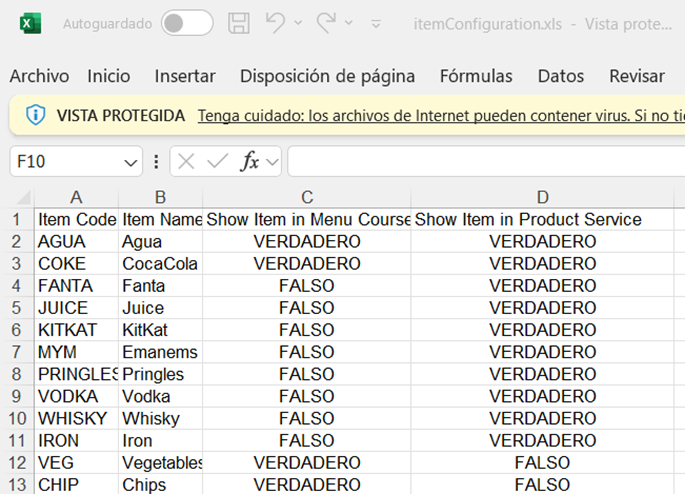Click the Insert Function fx icon

coord(251,161)
